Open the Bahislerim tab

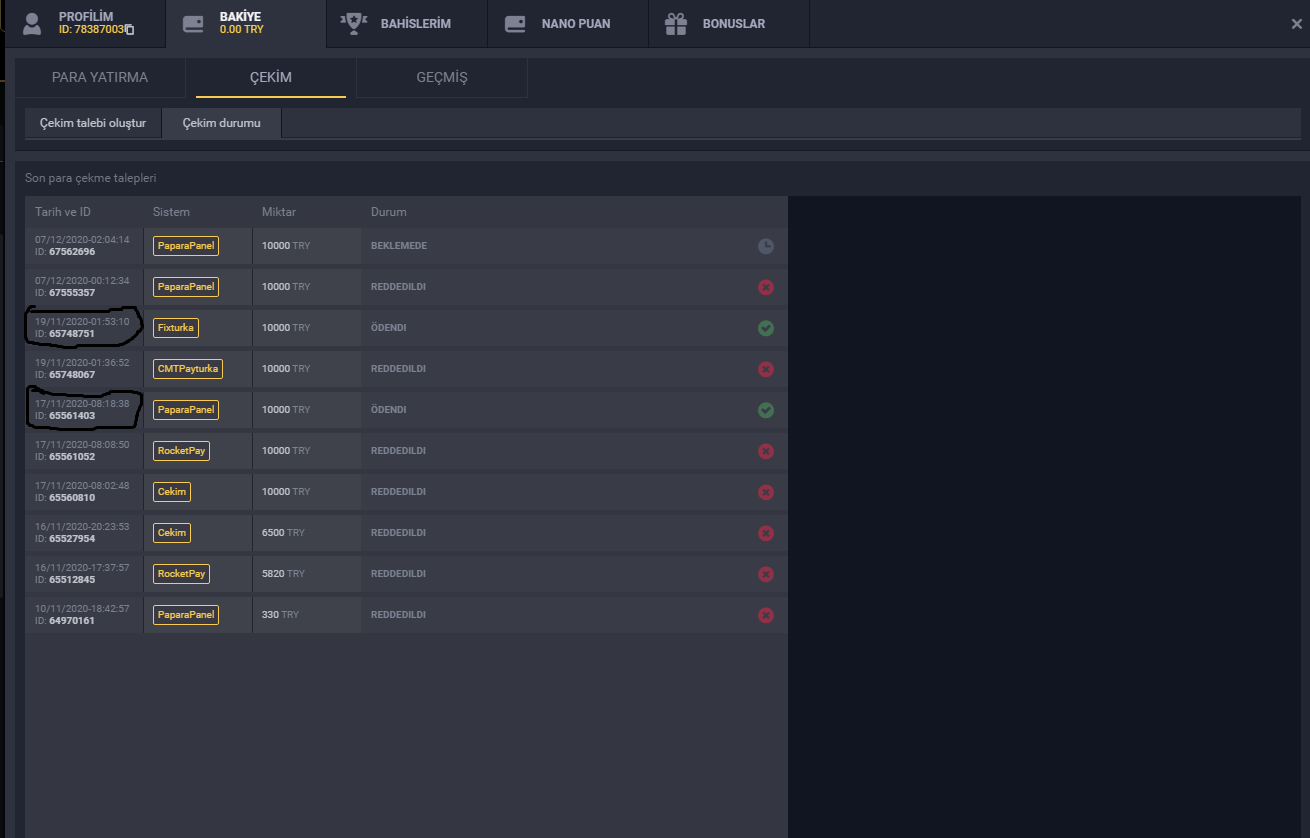[407, 23]
